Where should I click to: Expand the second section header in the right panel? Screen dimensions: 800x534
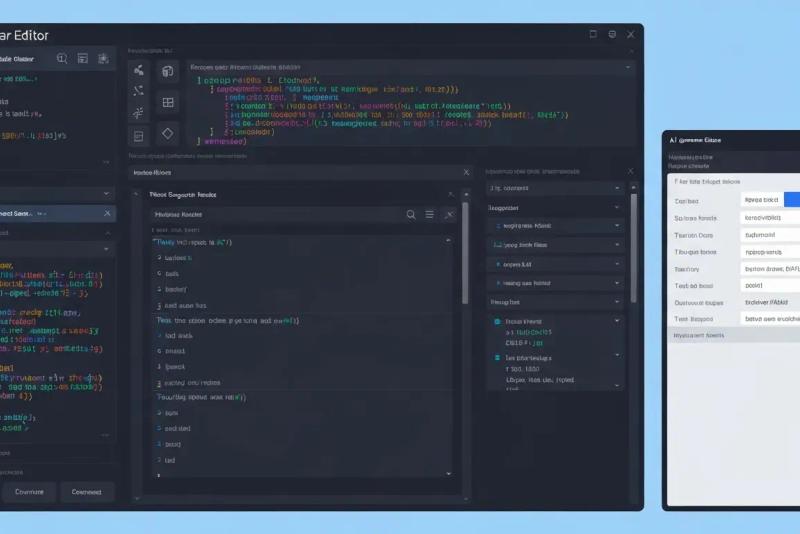555,208
